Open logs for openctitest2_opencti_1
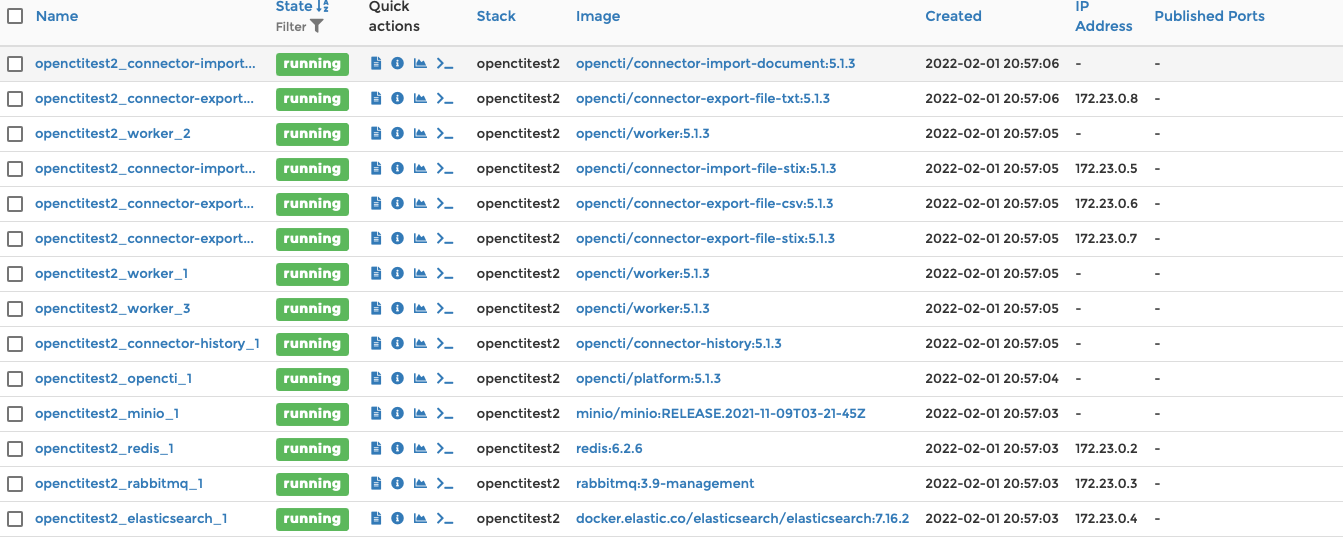Screen dimensions: 1343x539 click(x=376, y=378)
